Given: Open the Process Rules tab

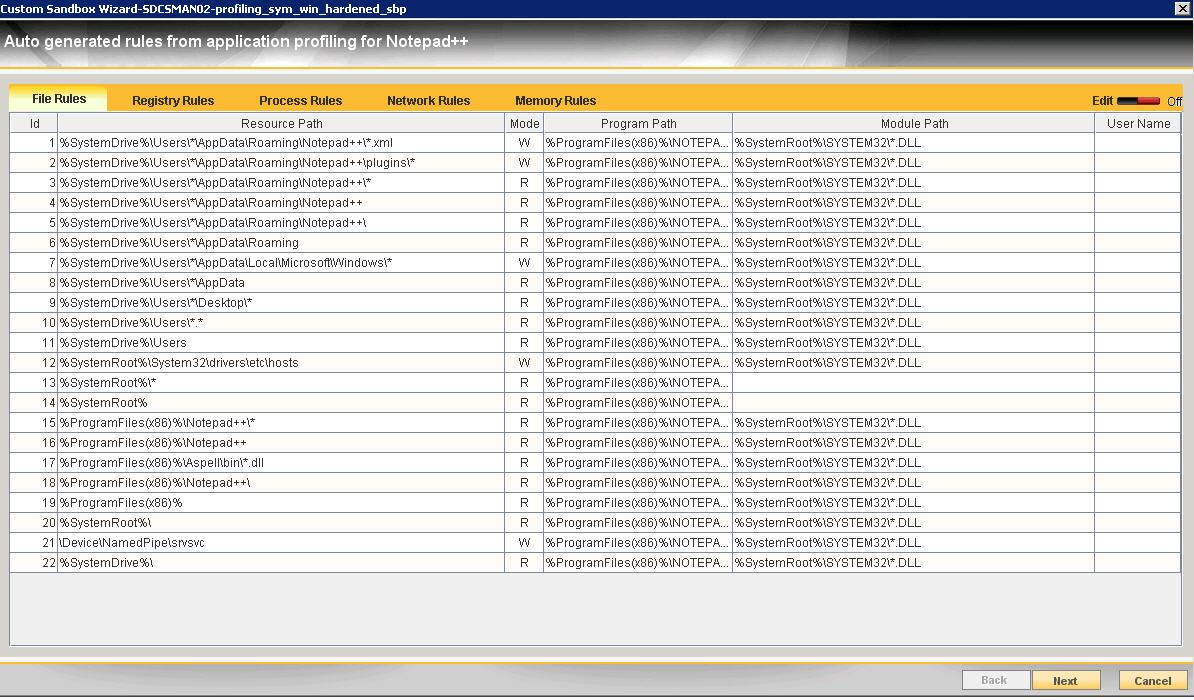Looking at the screenshot, I should (x=300, y=100).
